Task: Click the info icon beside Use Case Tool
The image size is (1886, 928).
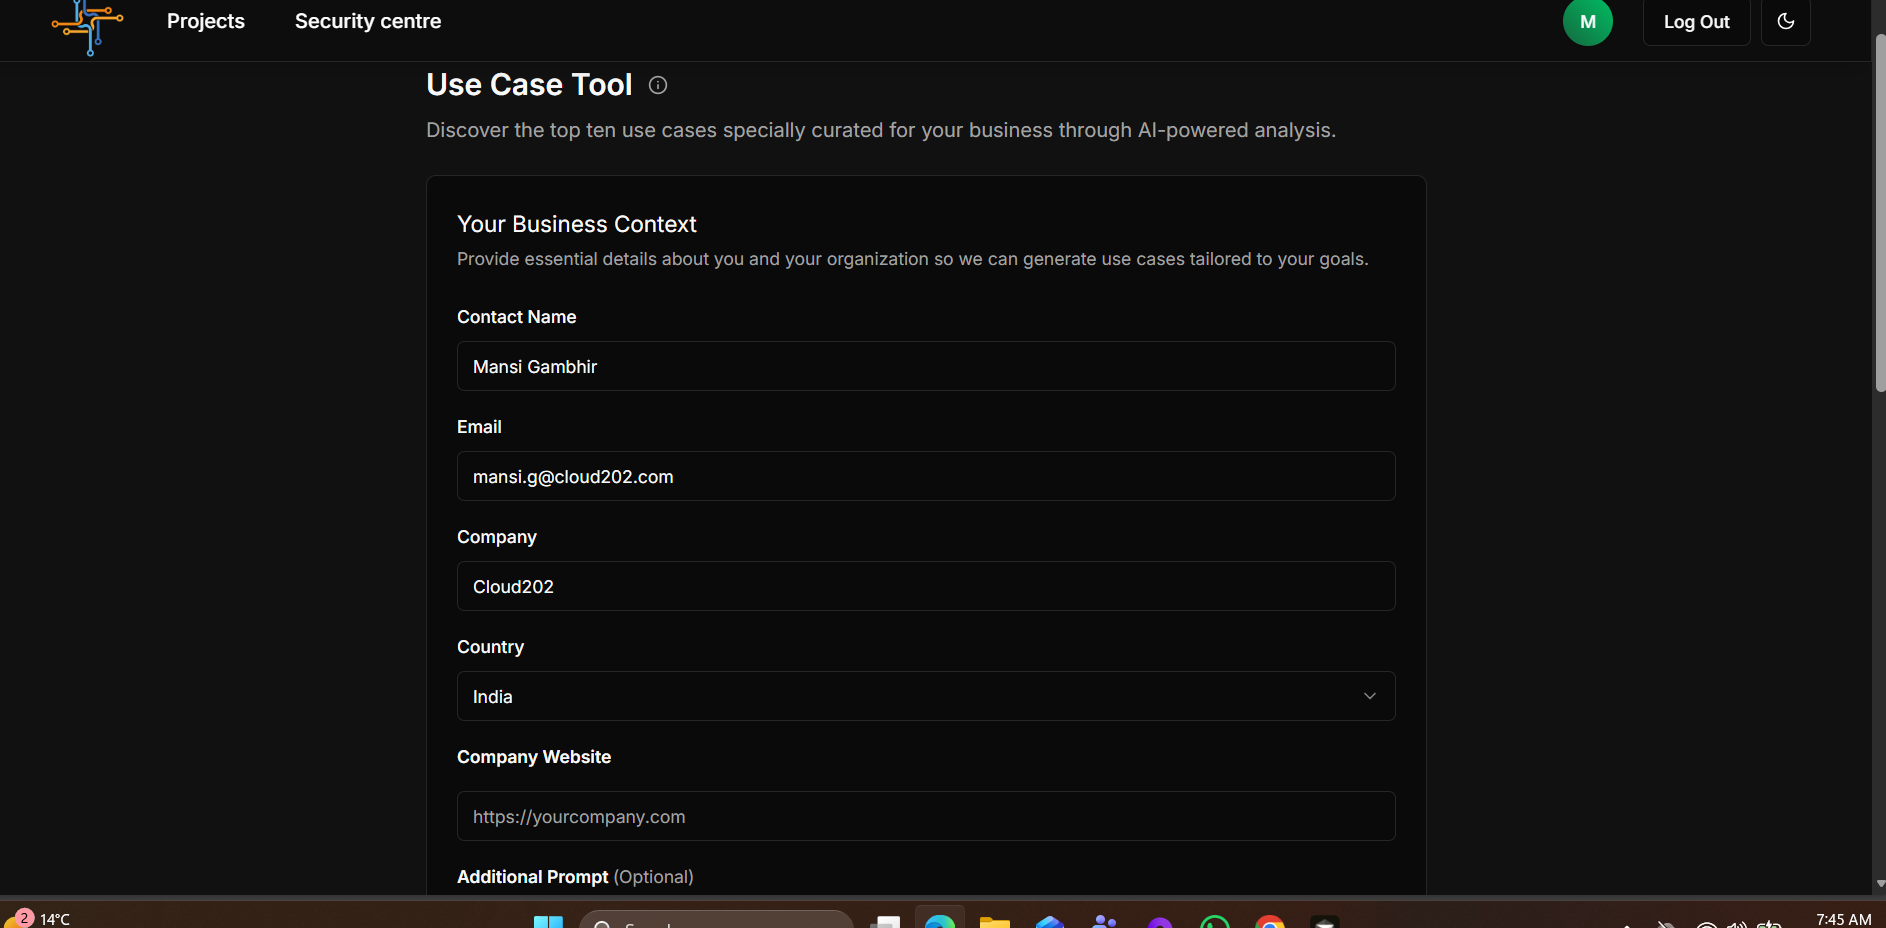Action: pyautogui.click(x=658, y=85)
